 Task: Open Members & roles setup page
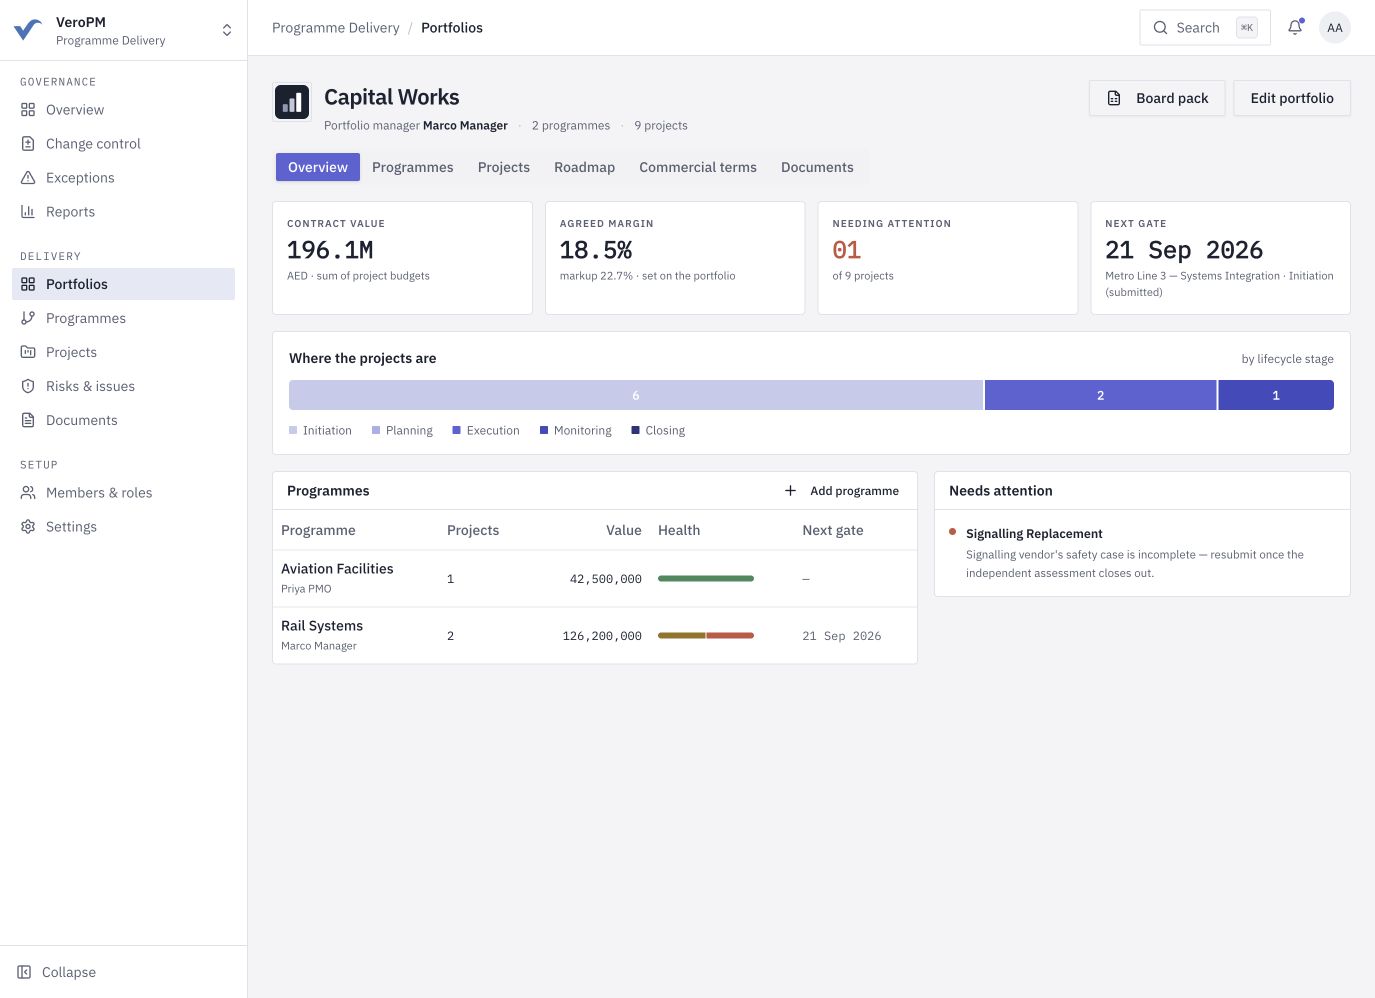pos(124,493)
